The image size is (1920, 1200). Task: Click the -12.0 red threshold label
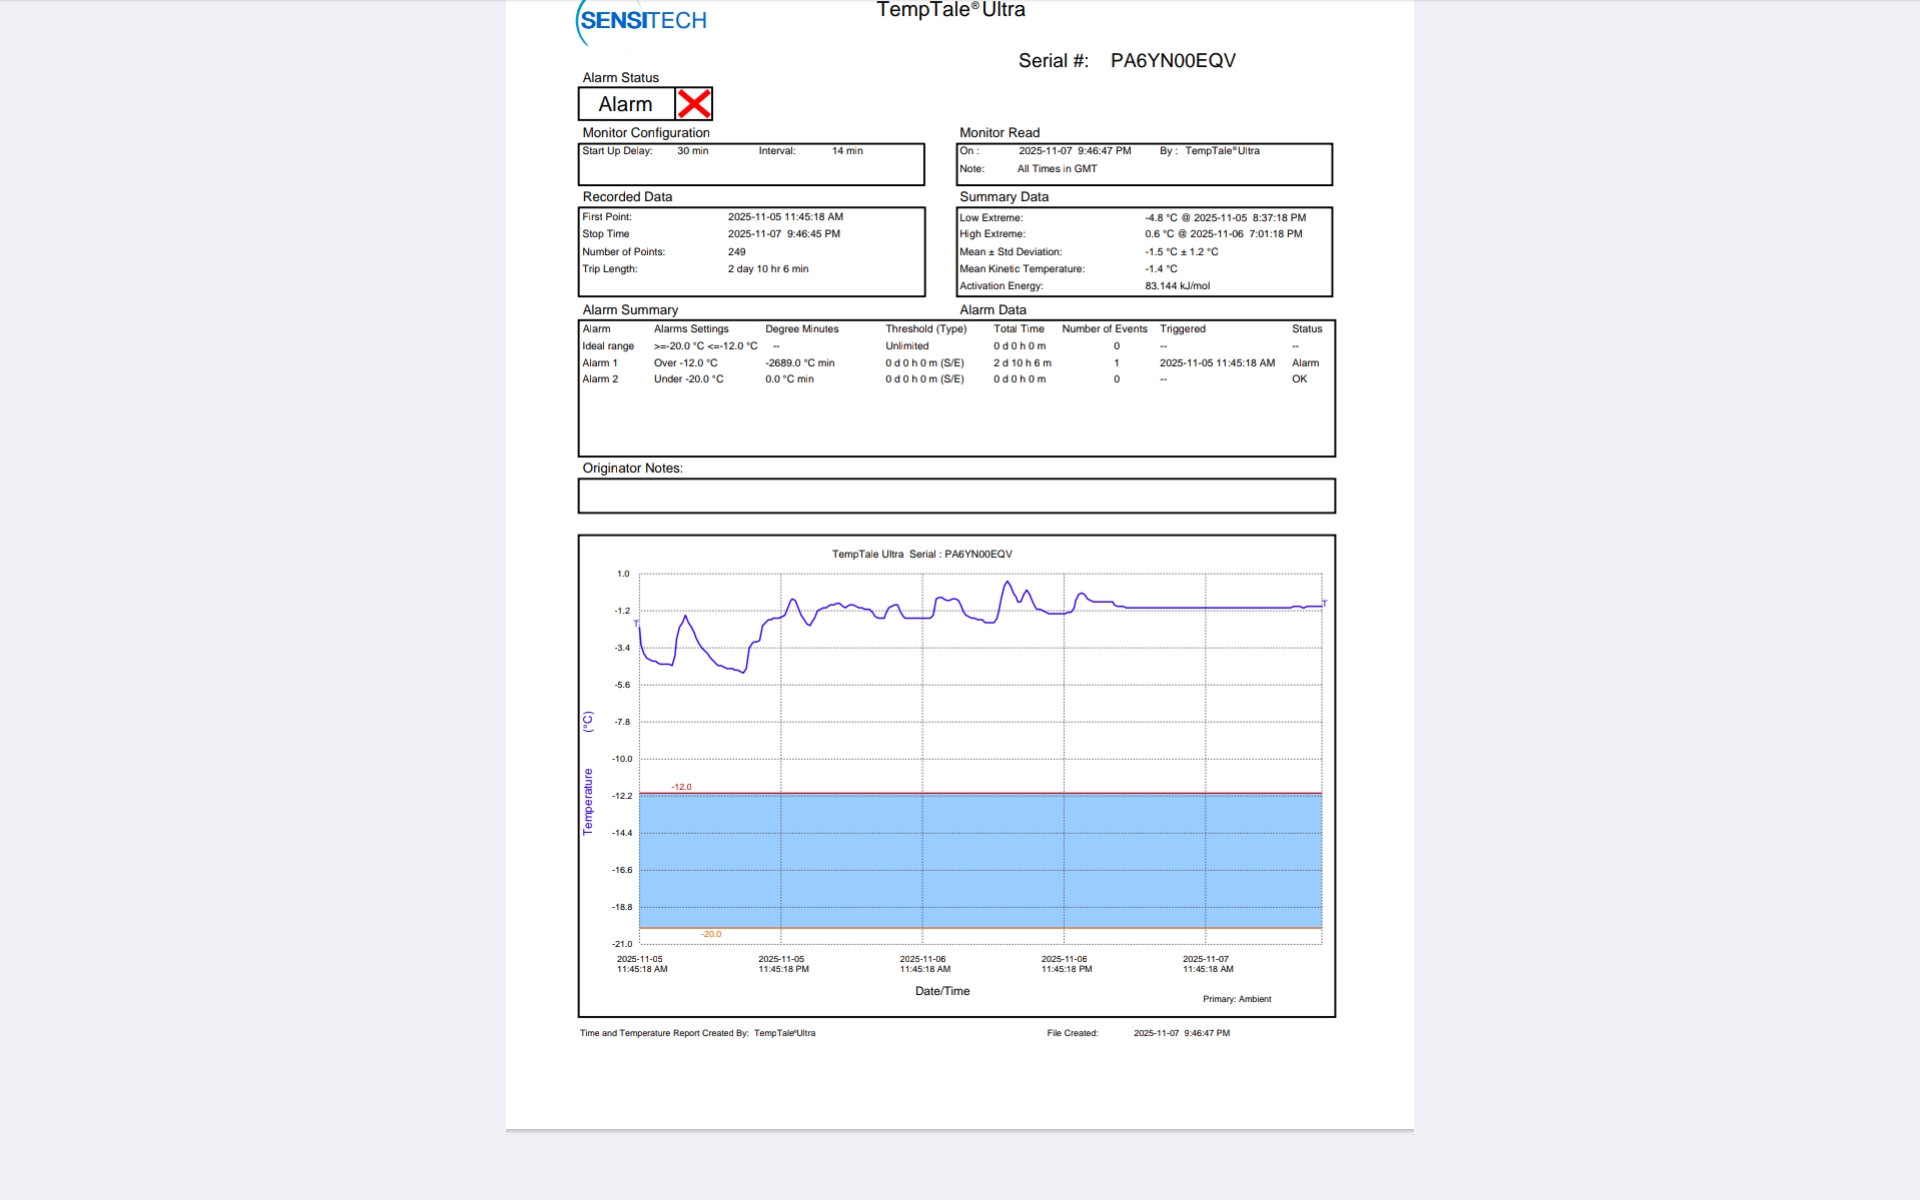point(681,787)
